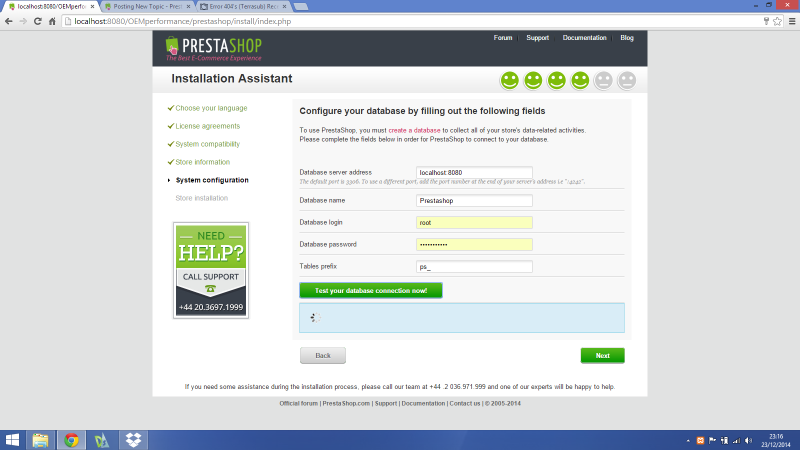Screen dimensions: 800x450
Task: Click the PrestaShop logo in header
Action: point(213,47)
